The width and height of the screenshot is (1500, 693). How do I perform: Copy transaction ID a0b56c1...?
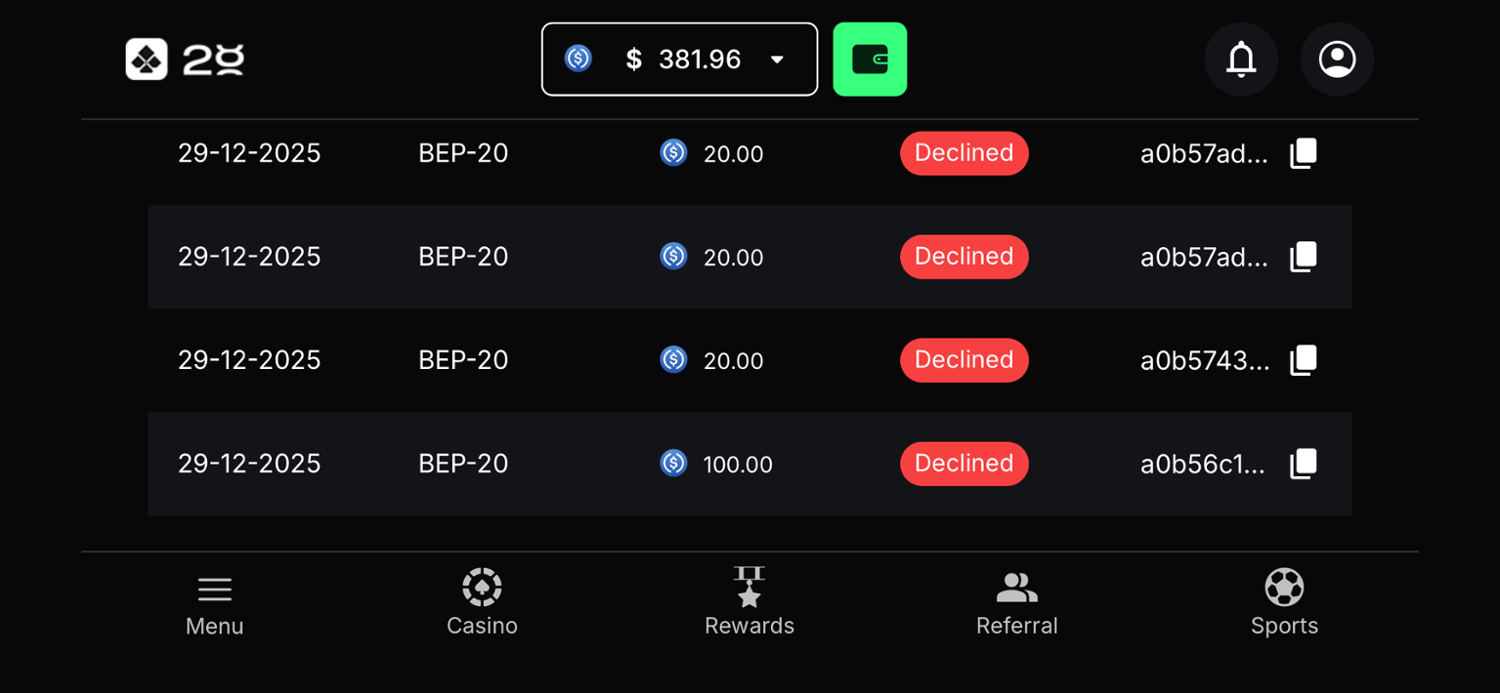pos(1303,464)
